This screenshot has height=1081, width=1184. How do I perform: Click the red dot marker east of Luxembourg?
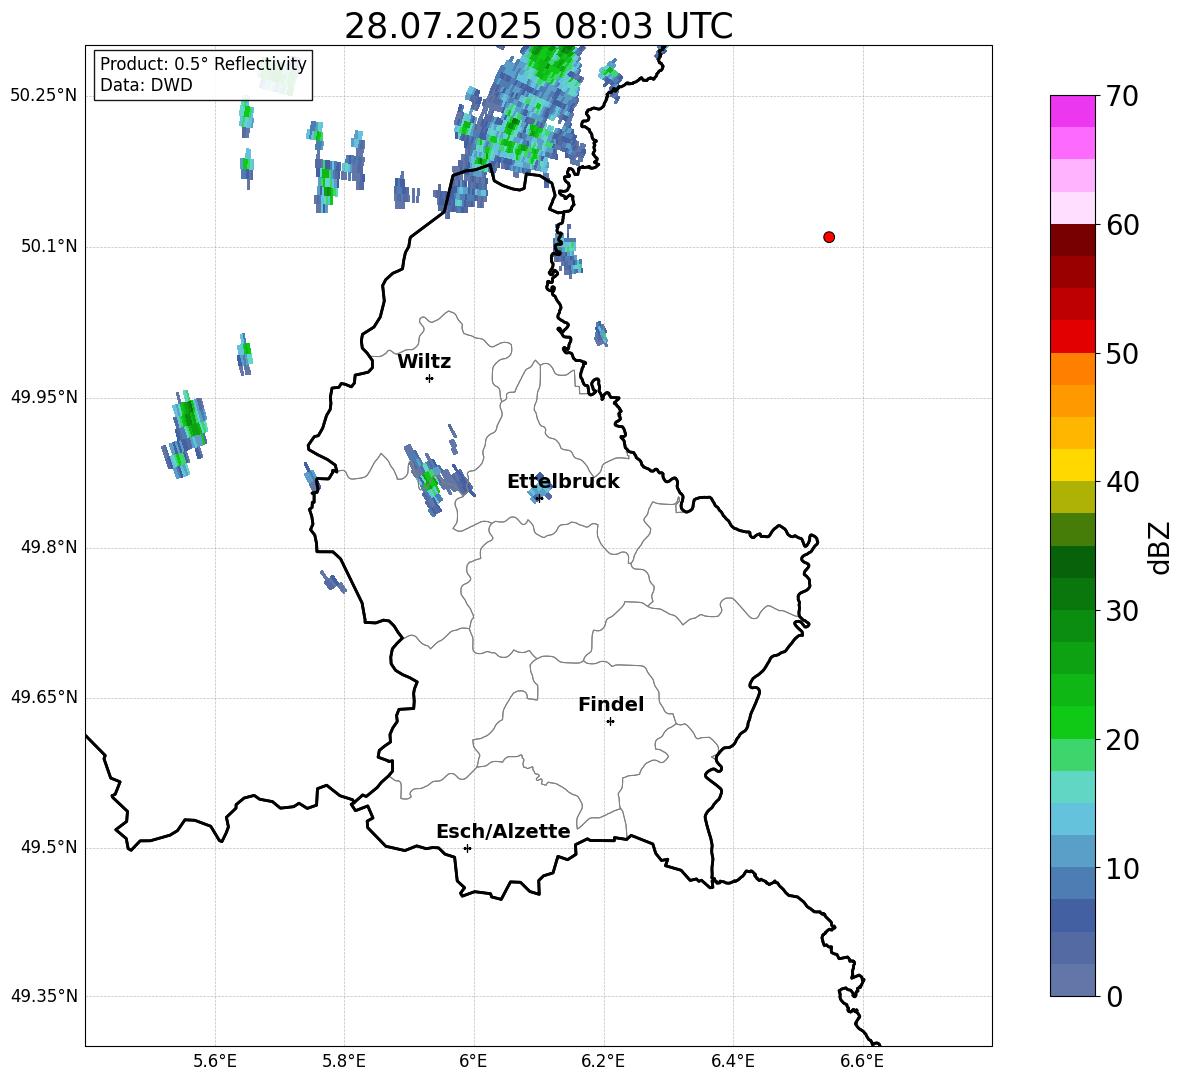pos(829,237)
